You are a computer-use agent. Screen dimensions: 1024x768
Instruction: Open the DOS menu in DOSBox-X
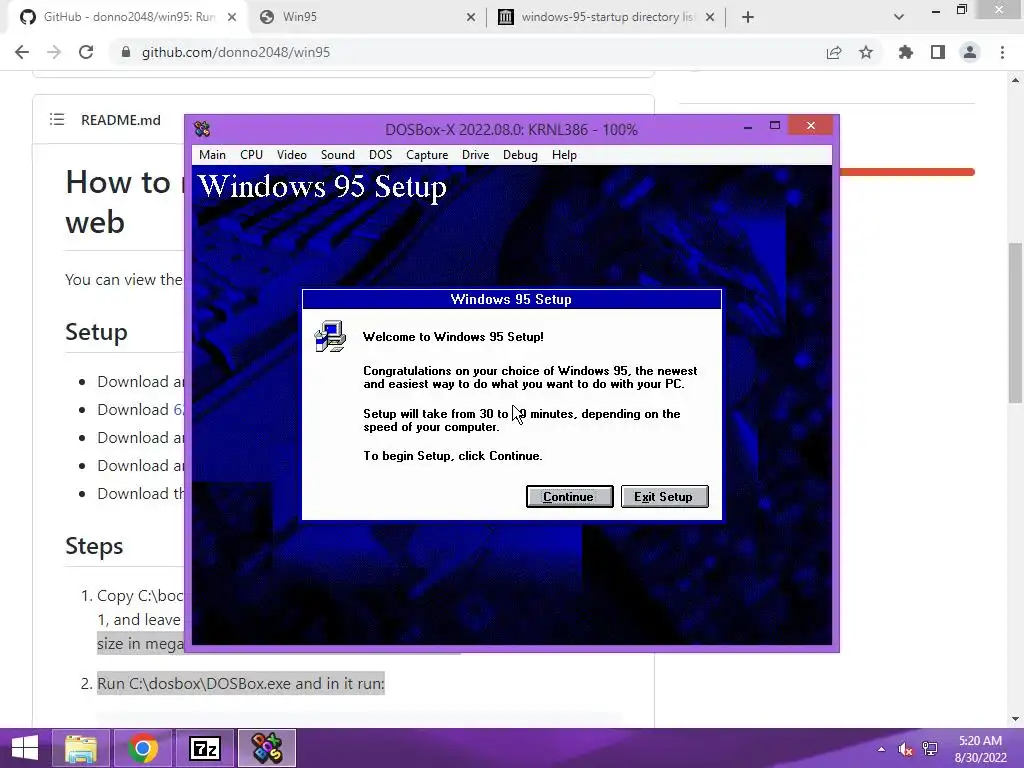pos(380,155)
